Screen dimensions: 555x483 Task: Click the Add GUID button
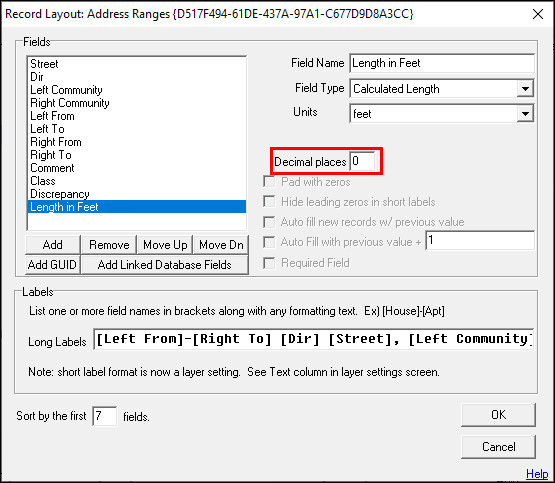tap(53, 265)
